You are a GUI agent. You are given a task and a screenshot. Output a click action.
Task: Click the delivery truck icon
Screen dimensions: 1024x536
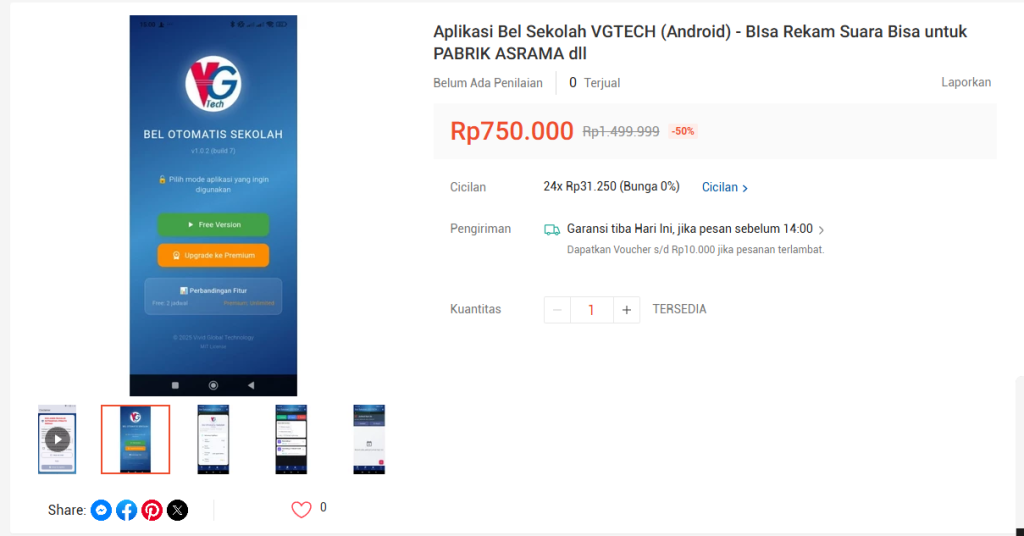(552, 230)
